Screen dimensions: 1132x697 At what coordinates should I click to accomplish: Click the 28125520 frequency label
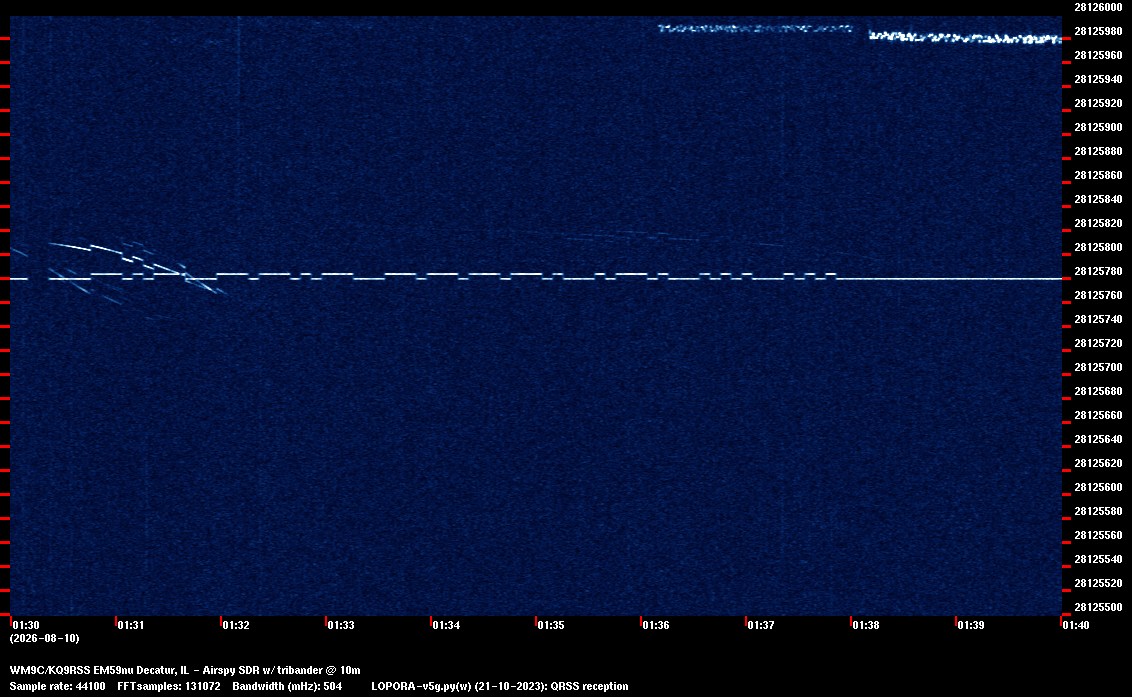point(1098,583)
